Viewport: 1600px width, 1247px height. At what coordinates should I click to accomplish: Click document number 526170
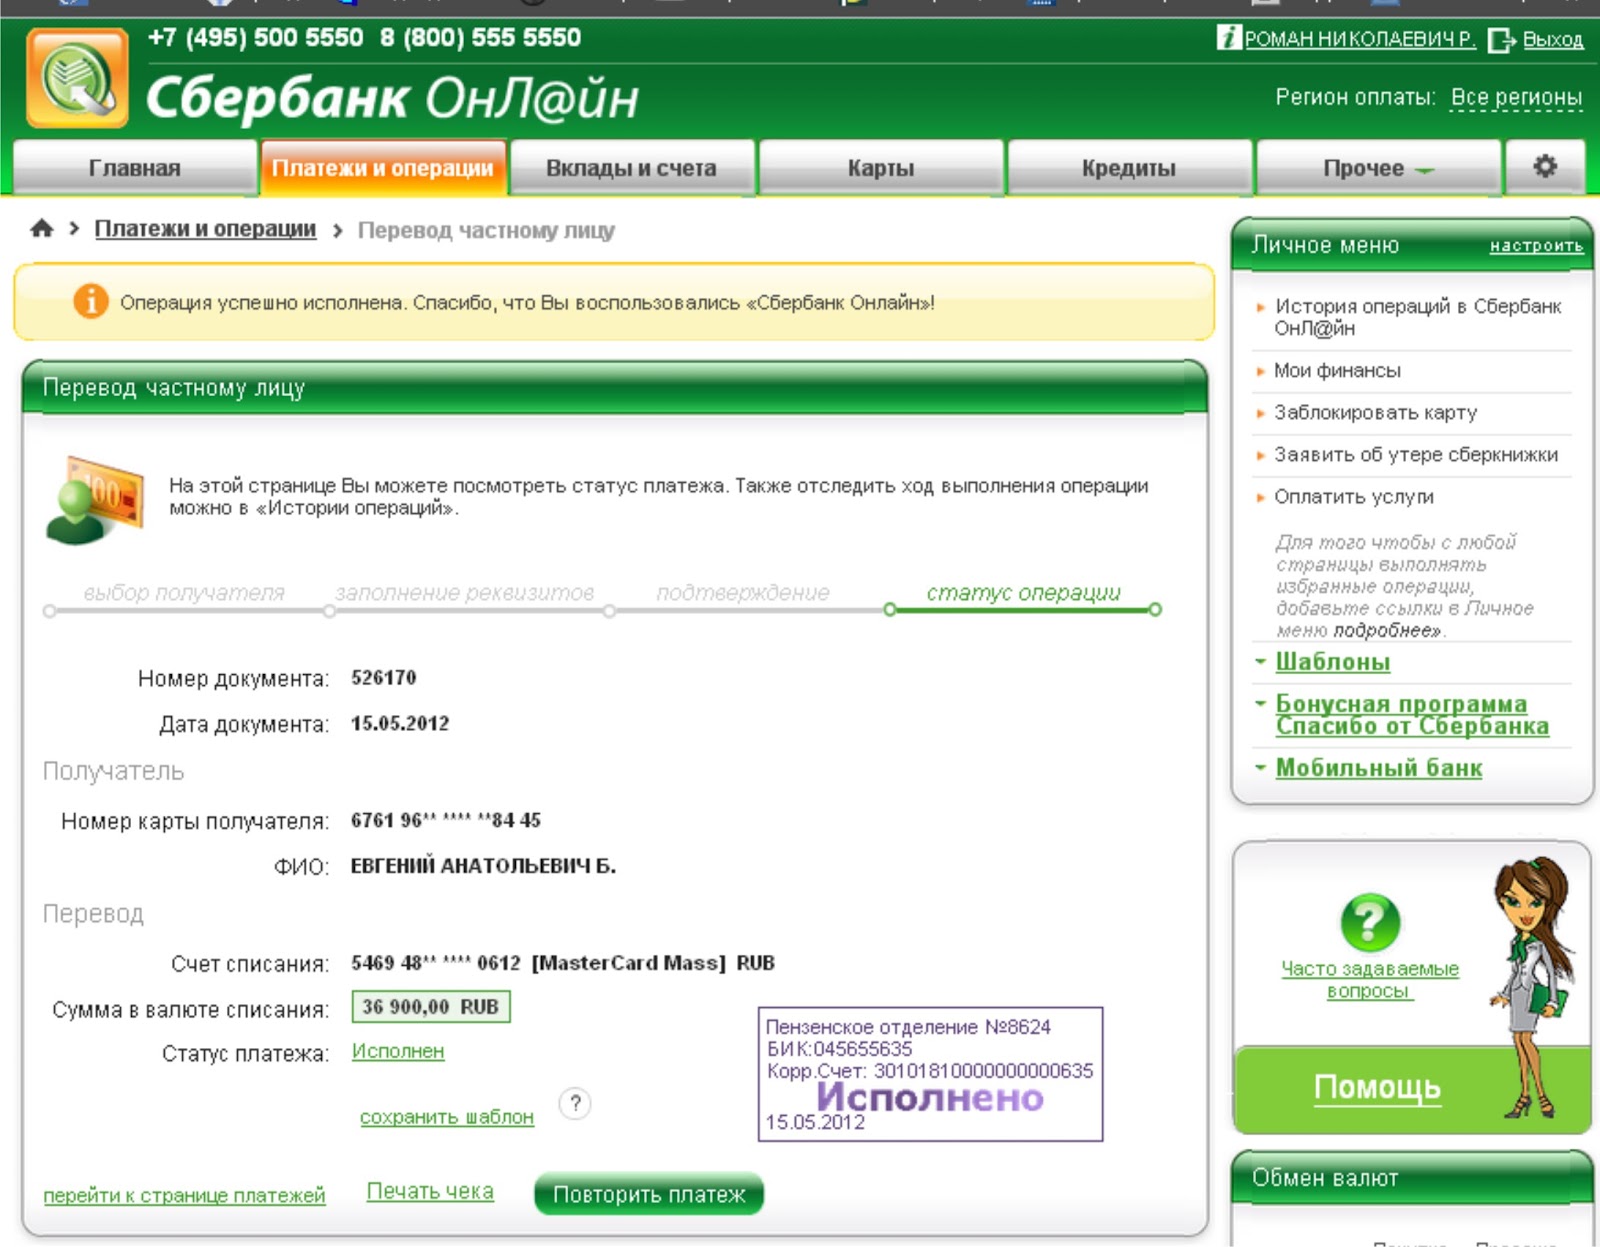384,678
